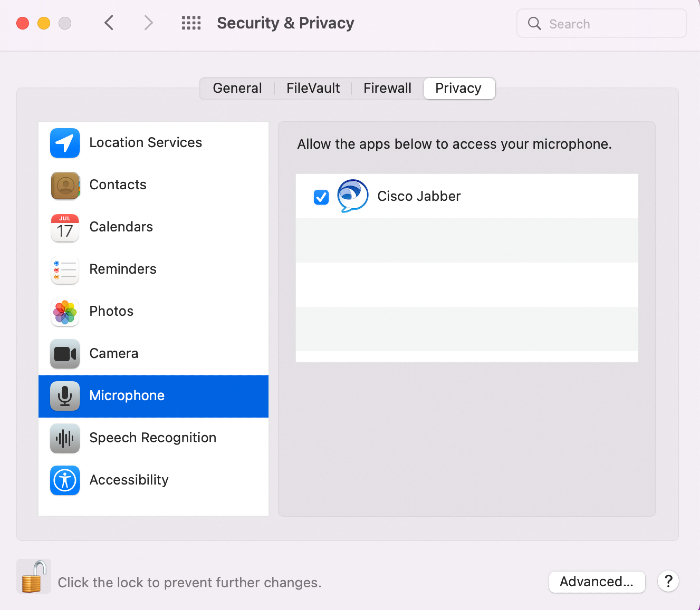Select Calendars text in privacy list

121,227
